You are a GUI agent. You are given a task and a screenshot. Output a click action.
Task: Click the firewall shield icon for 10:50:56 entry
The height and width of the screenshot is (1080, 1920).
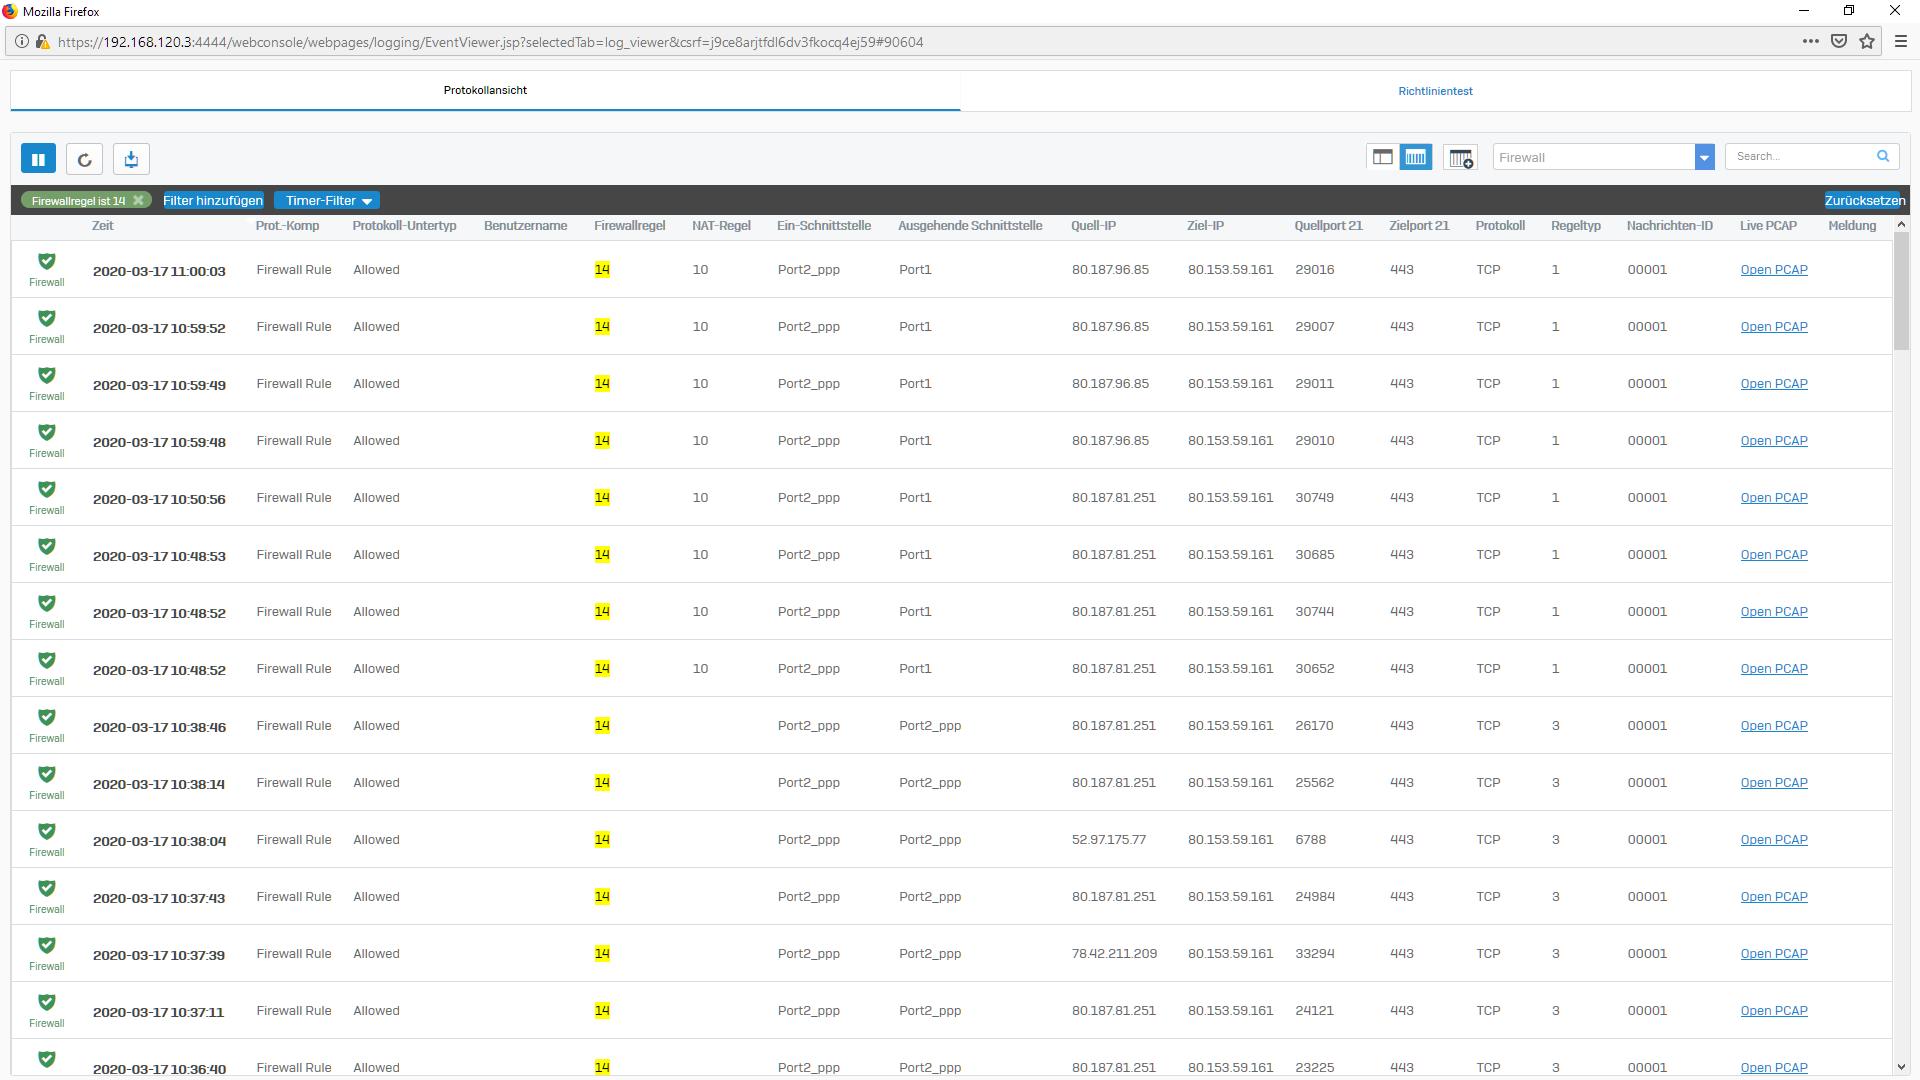pyautogui.click(x=46, y=489)
